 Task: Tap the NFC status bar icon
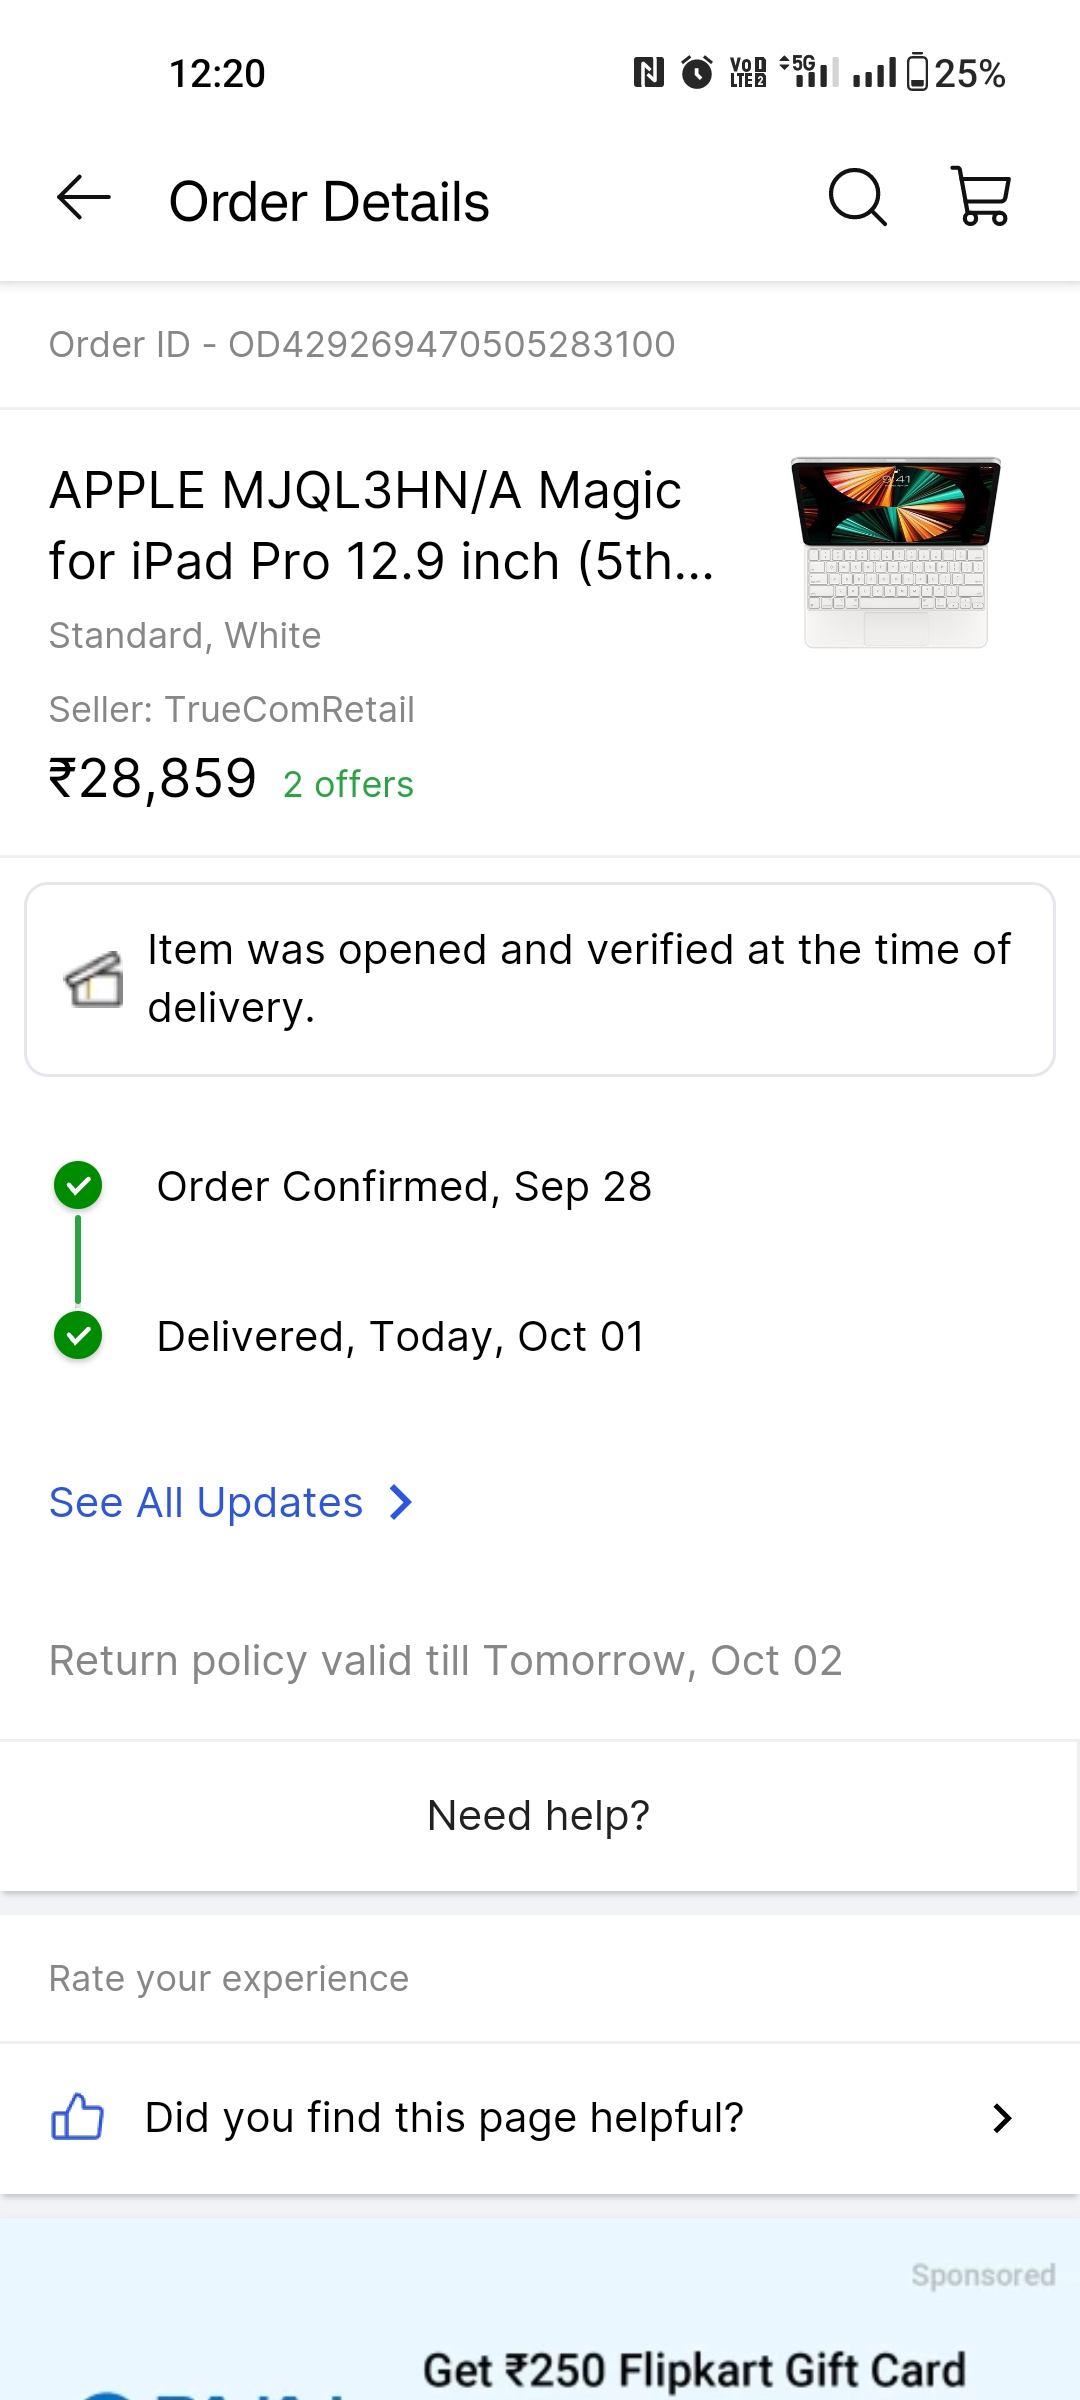tap(648, 72)
